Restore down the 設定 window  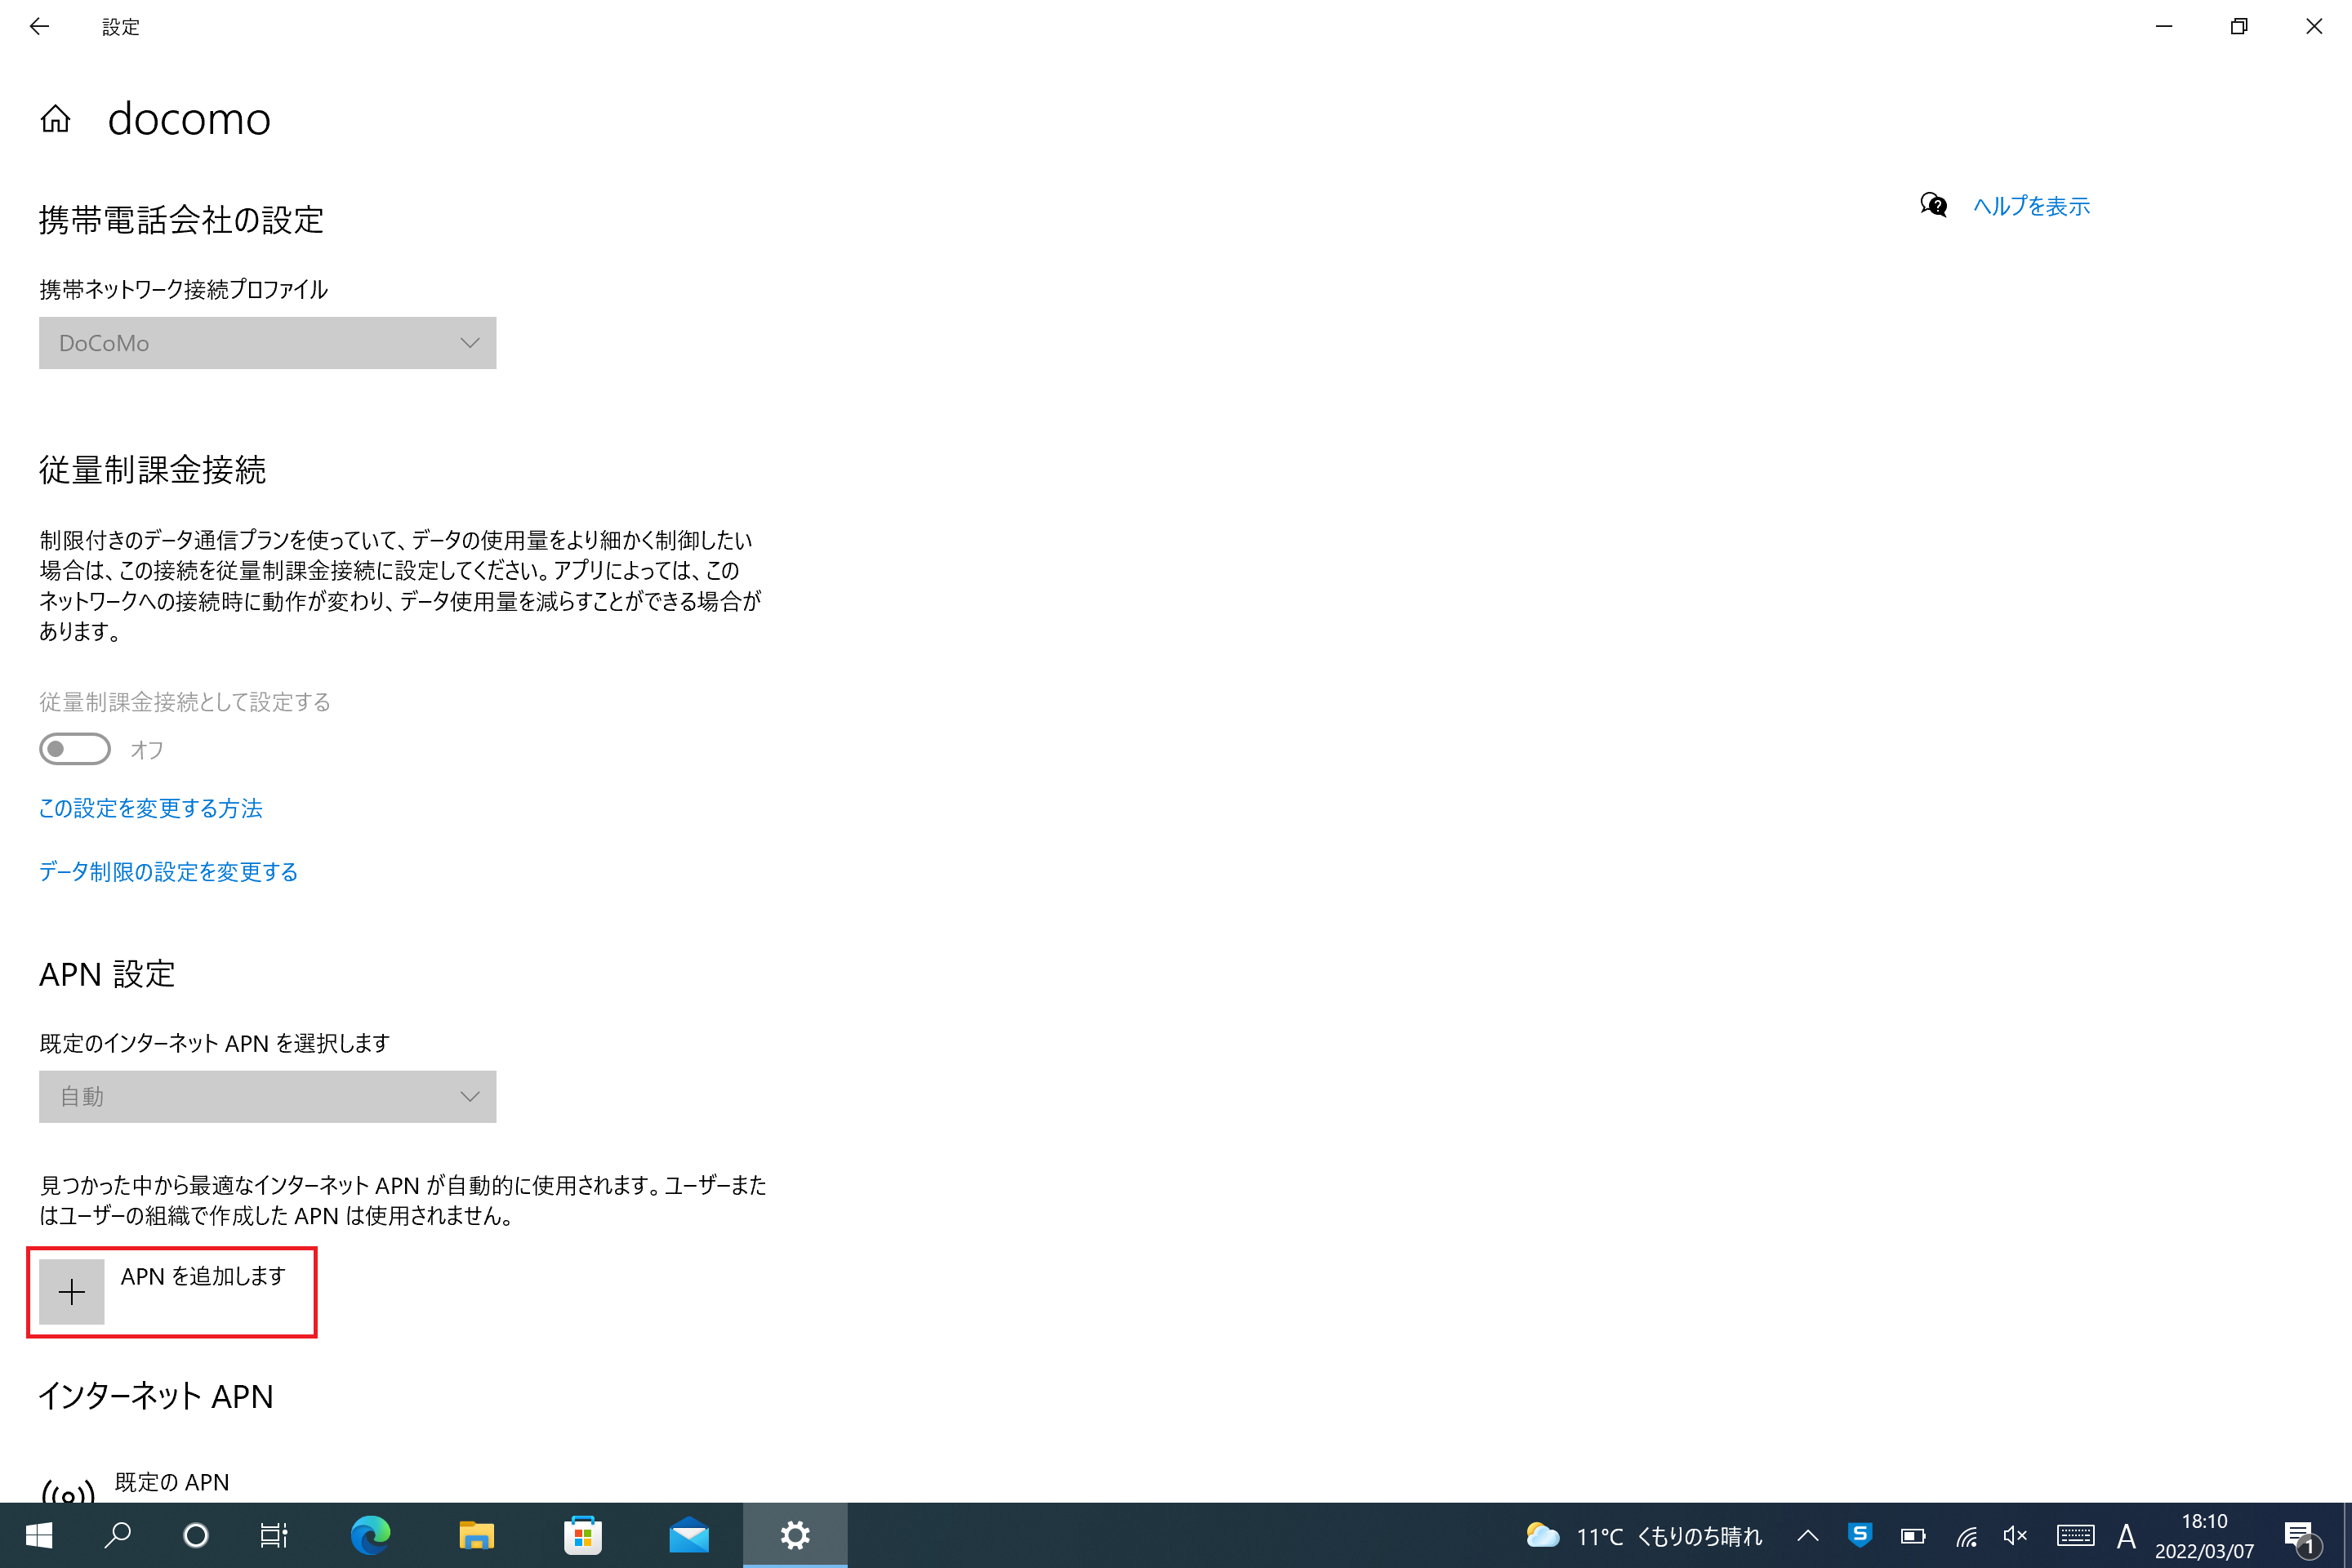2239,27
